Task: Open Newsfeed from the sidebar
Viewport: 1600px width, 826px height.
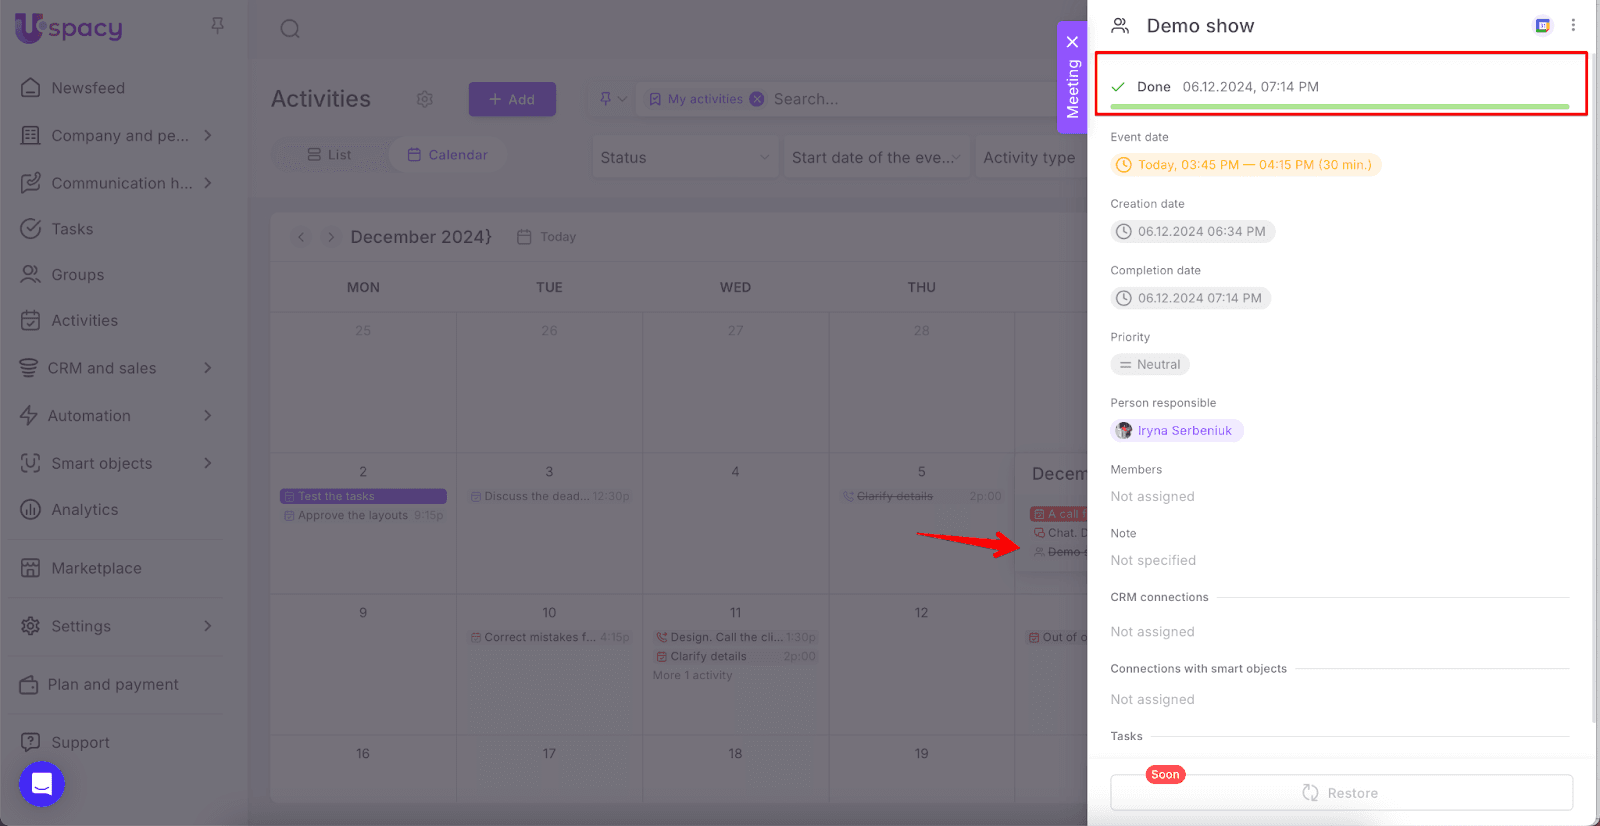Action: pyautogui.click(x=88, y=88)
